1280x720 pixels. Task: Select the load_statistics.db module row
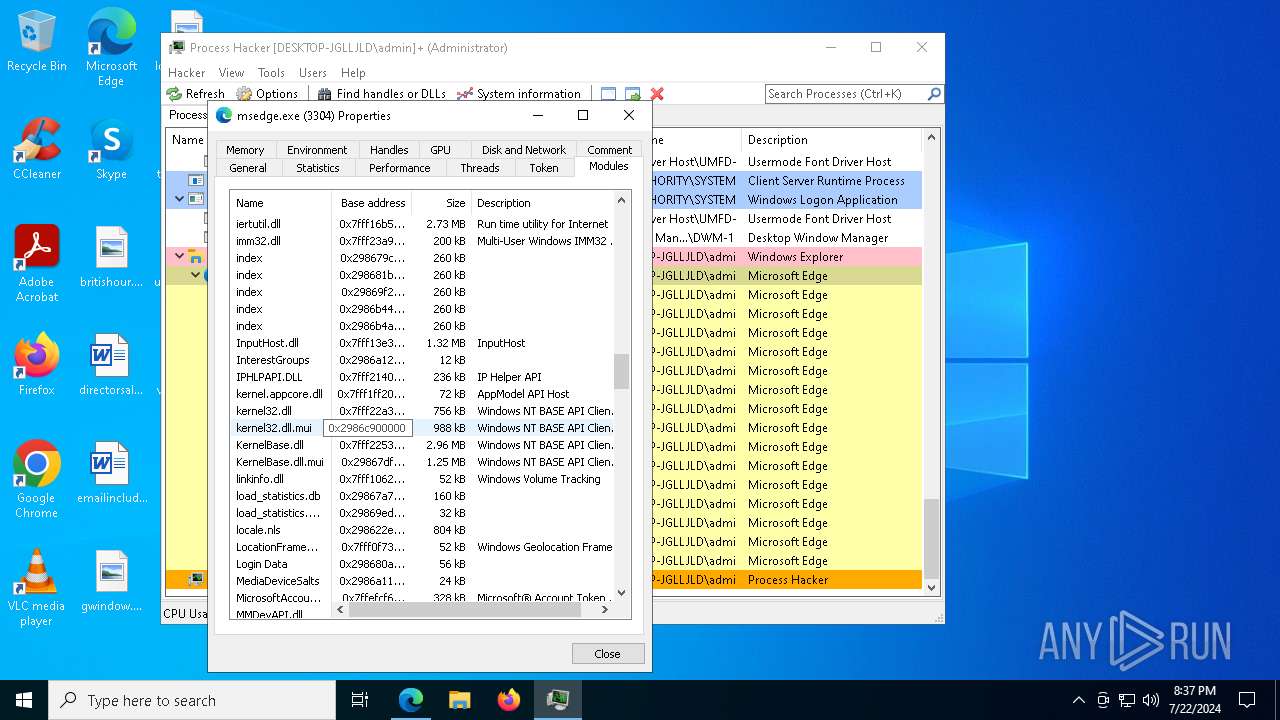422,496
